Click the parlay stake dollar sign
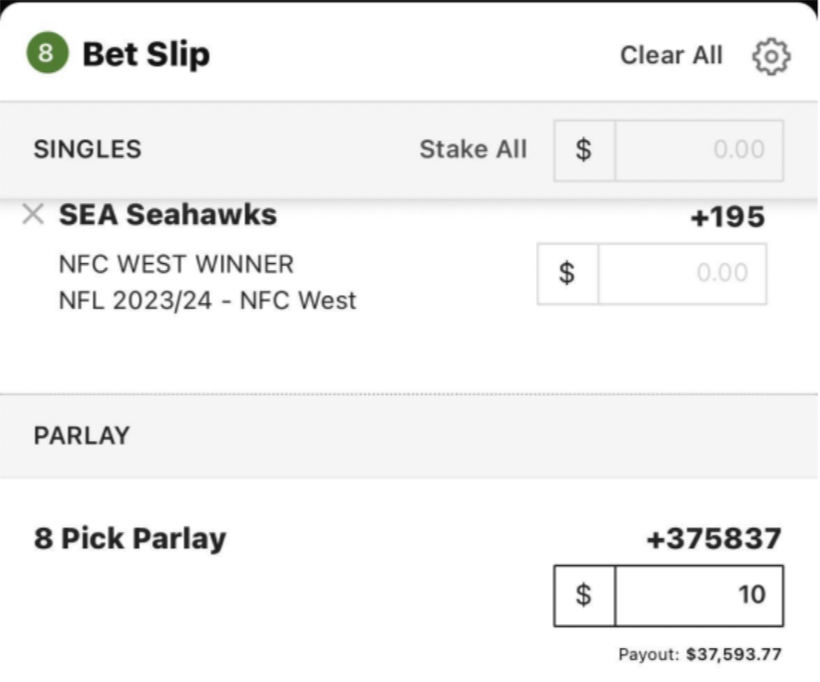The image size is (820, 682). (584, 595)
